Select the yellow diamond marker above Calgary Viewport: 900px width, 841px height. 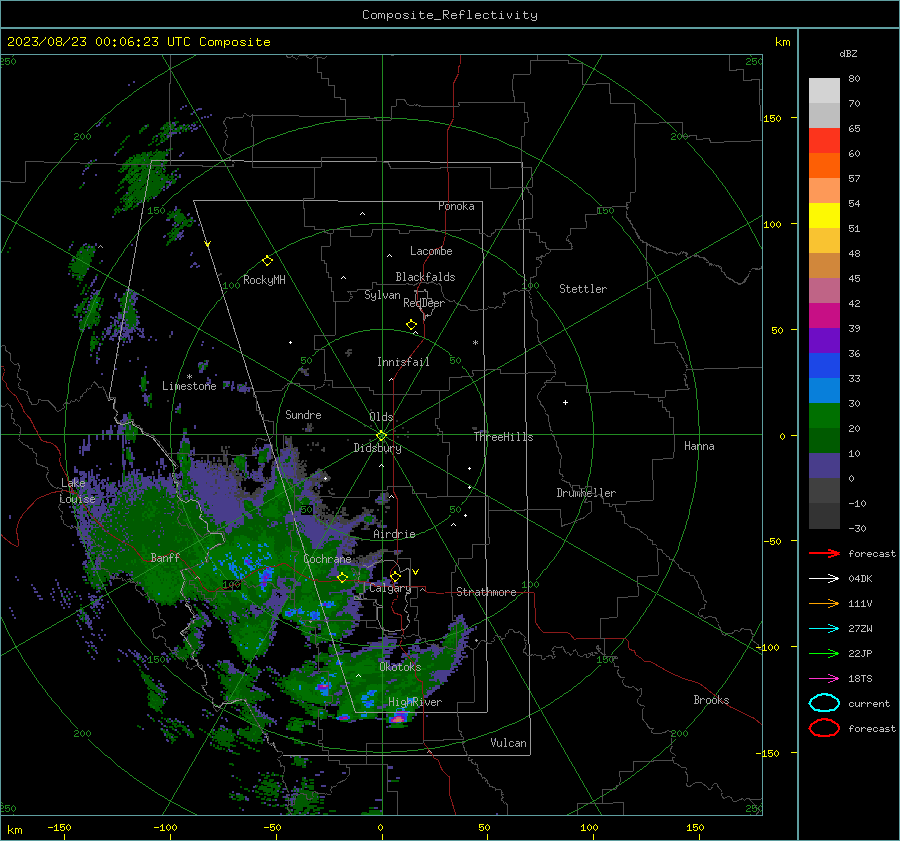point(395,576)
